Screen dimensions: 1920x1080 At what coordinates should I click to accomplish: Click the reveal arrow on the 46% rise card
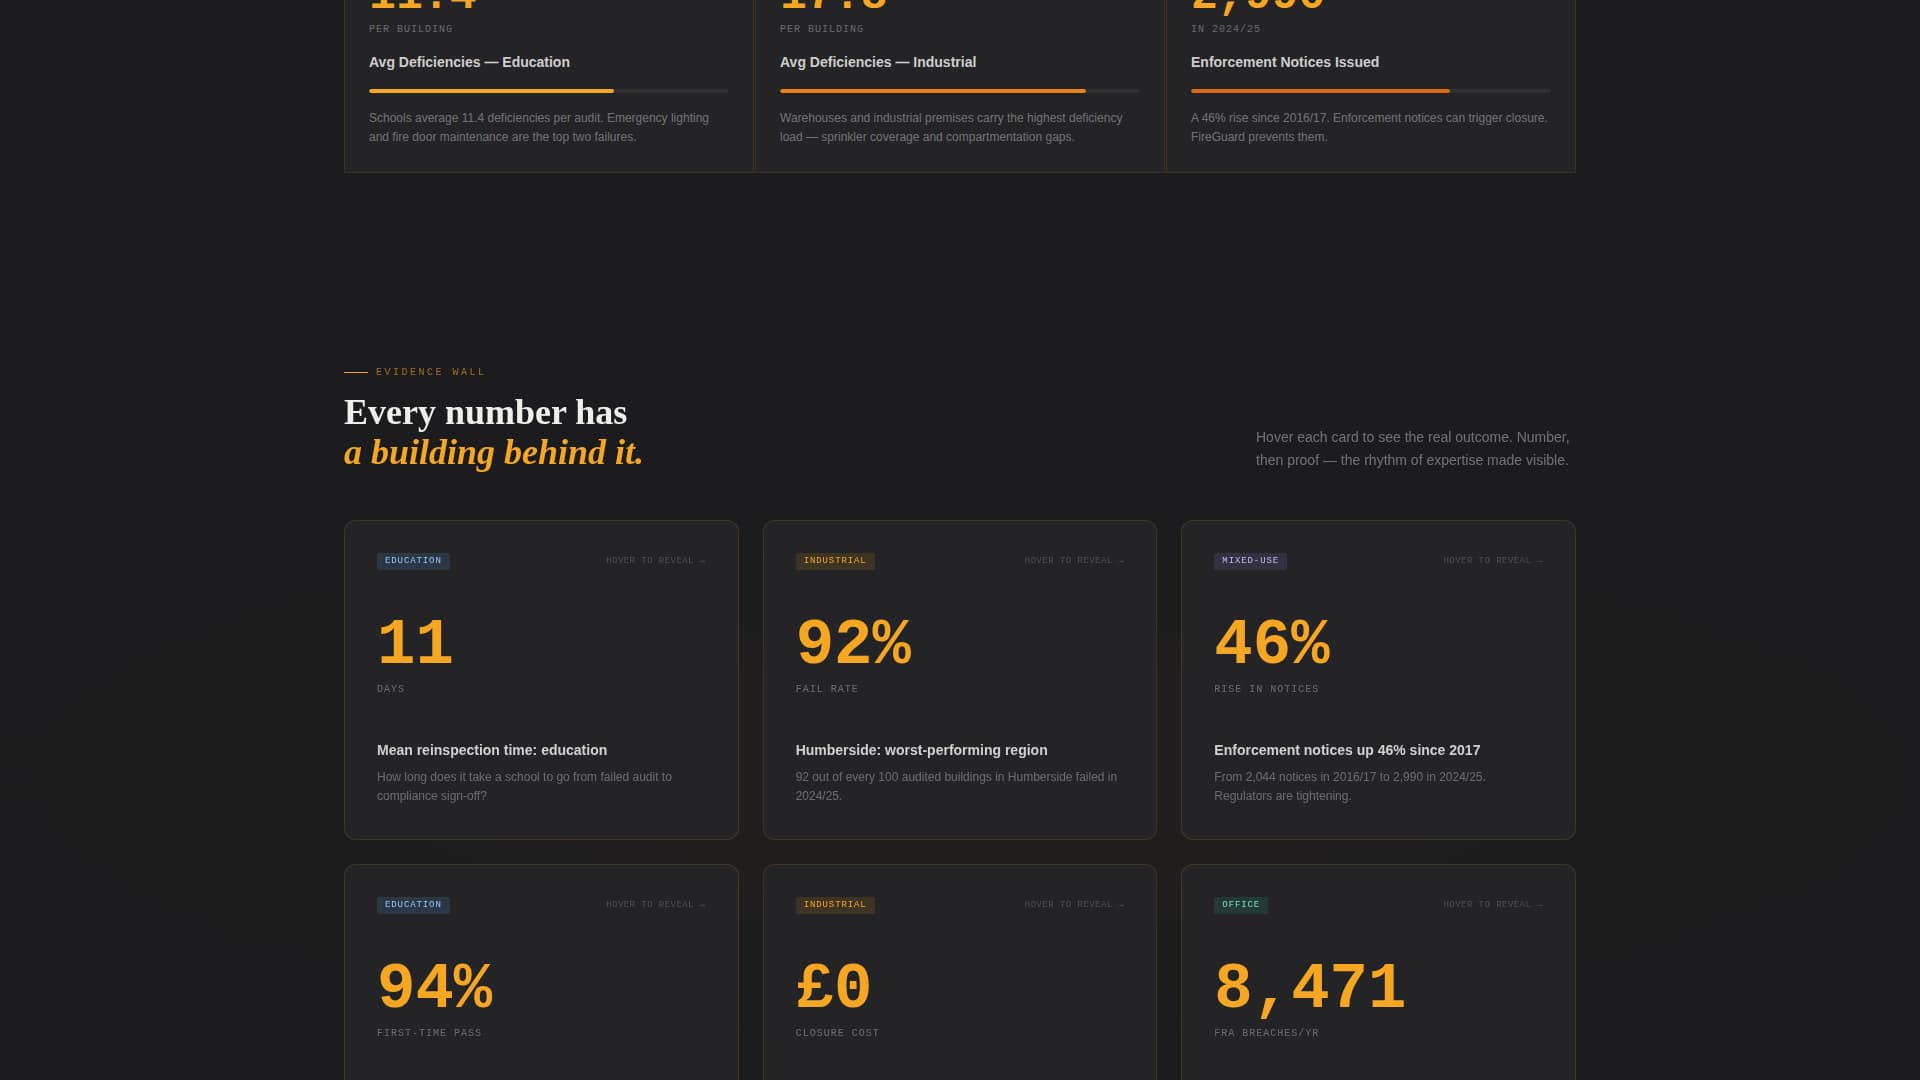pos(1538,560)
